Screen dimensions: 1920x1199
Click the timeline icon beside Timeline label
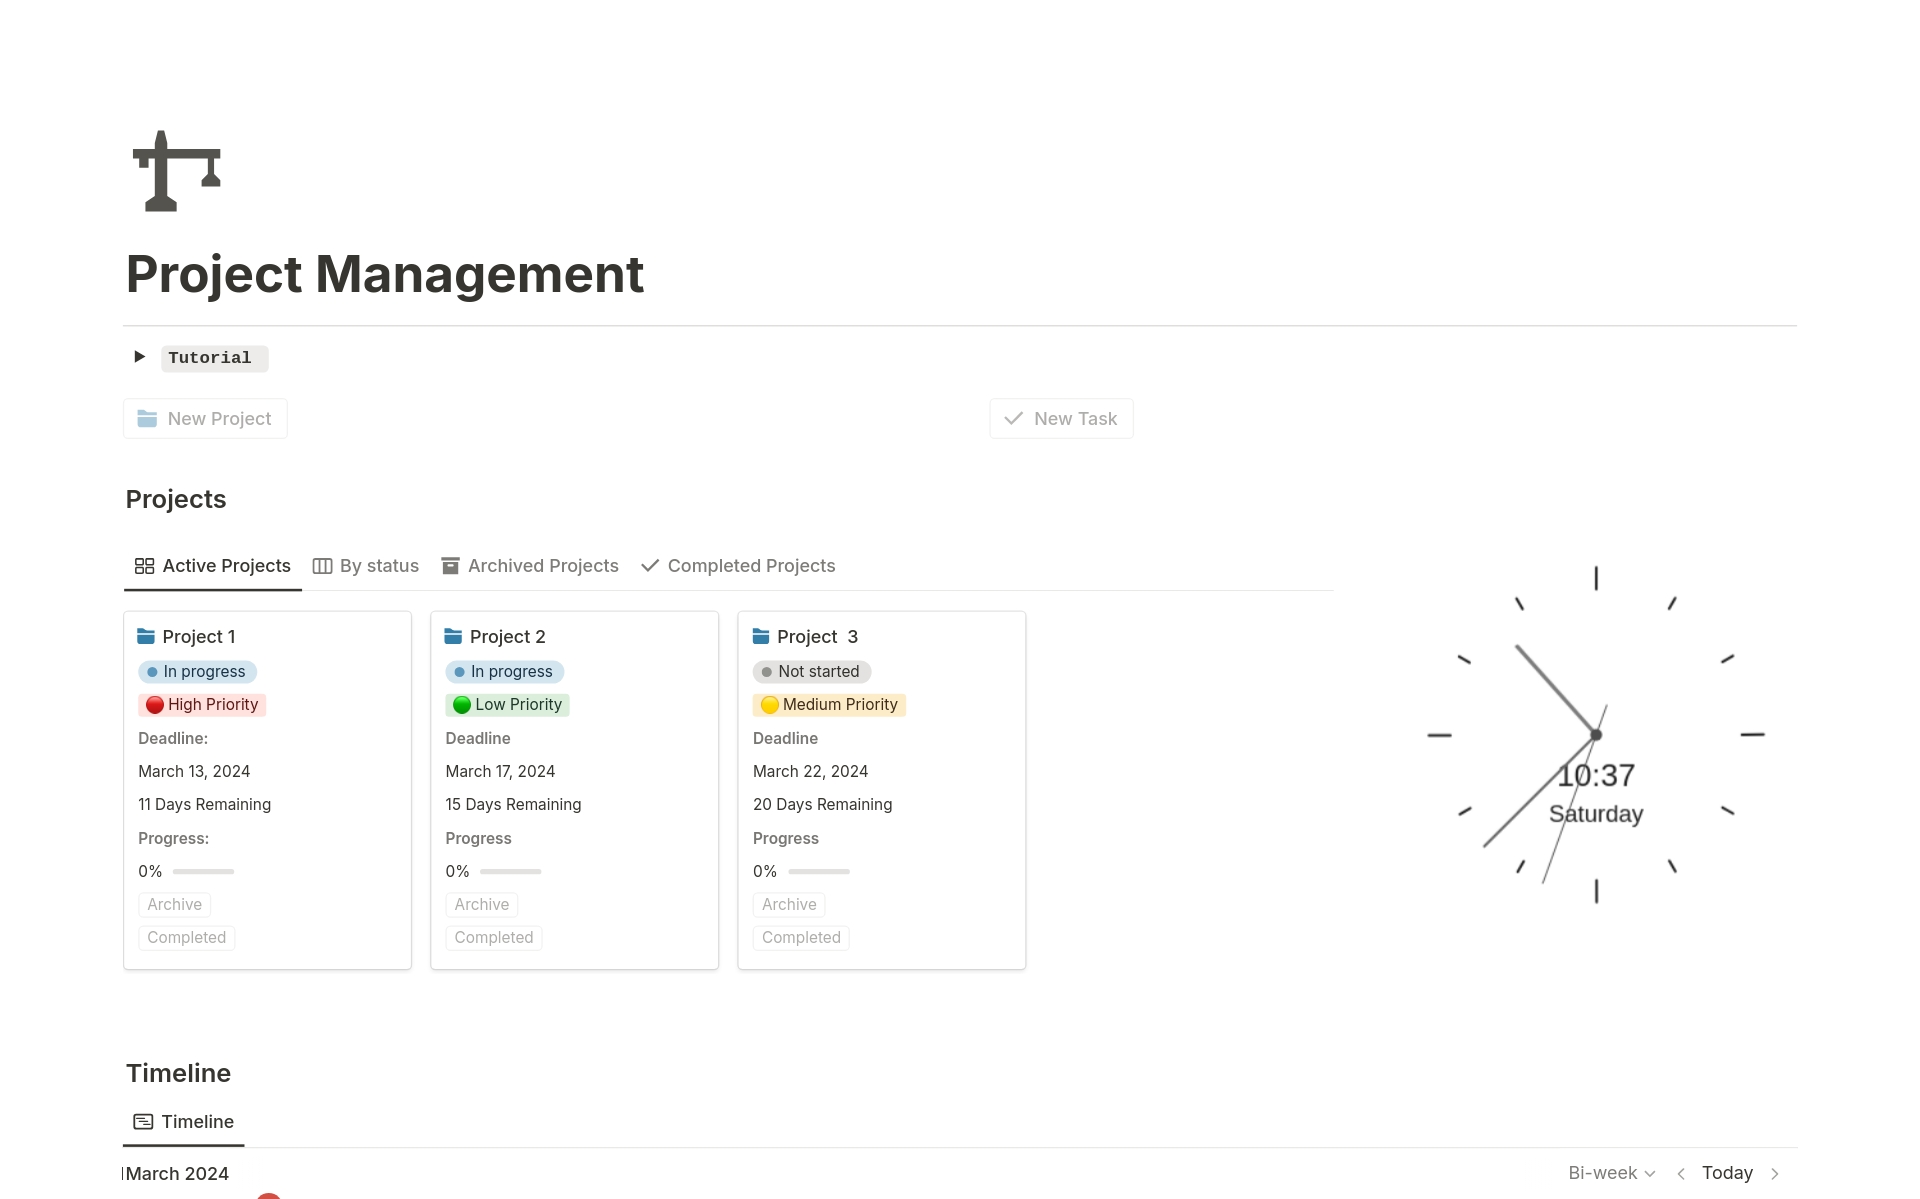click(x=141, y=1122)
